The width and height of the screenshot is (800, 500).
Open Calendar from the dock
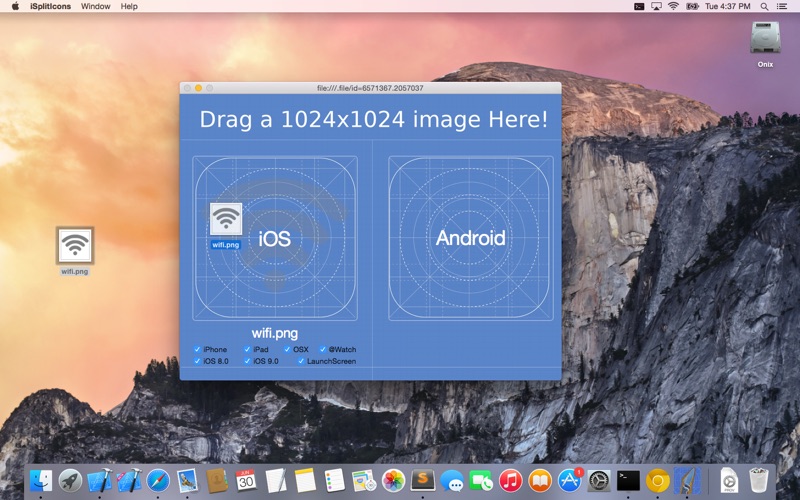tap(246, 481)
